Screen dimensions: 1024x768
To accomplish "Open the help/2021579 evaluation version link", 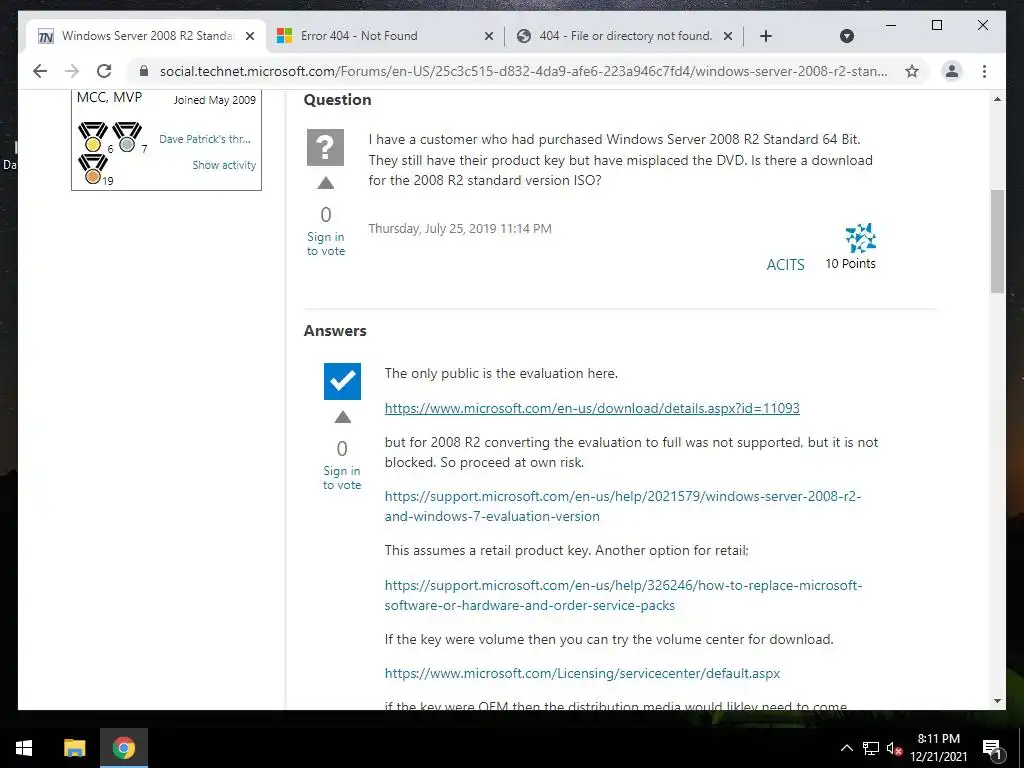I will pos(622,506).
